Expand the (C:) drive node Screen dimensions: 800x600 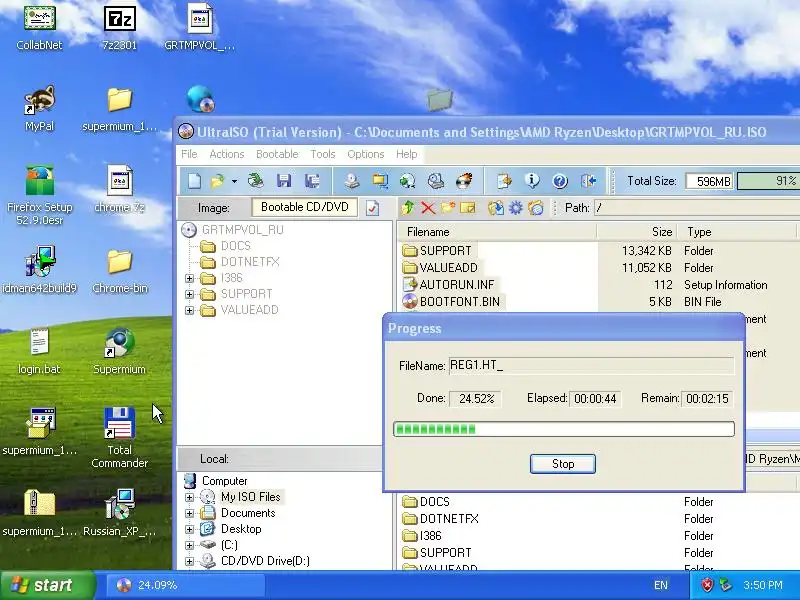[189, 545]
